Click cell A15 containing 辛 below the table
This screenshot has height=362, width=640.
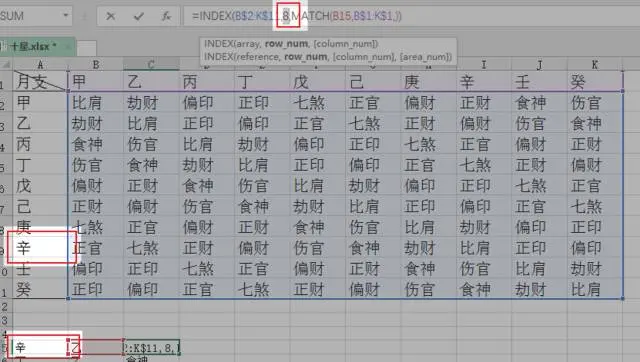[40, 347]
